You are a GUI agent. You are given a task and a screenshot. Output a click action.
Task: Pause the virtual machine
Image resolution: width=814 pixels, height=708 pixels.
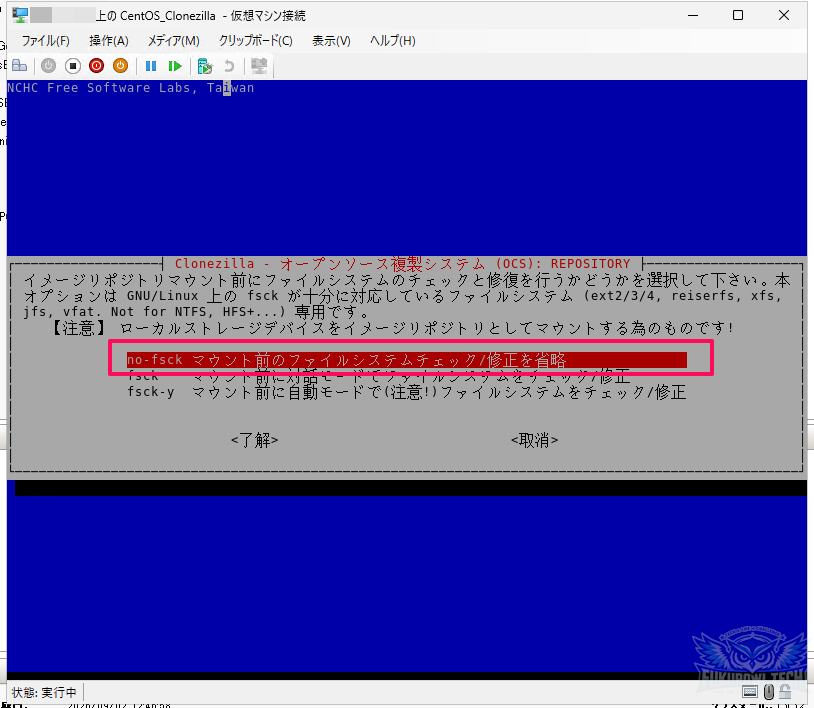[x=151, y=66]
